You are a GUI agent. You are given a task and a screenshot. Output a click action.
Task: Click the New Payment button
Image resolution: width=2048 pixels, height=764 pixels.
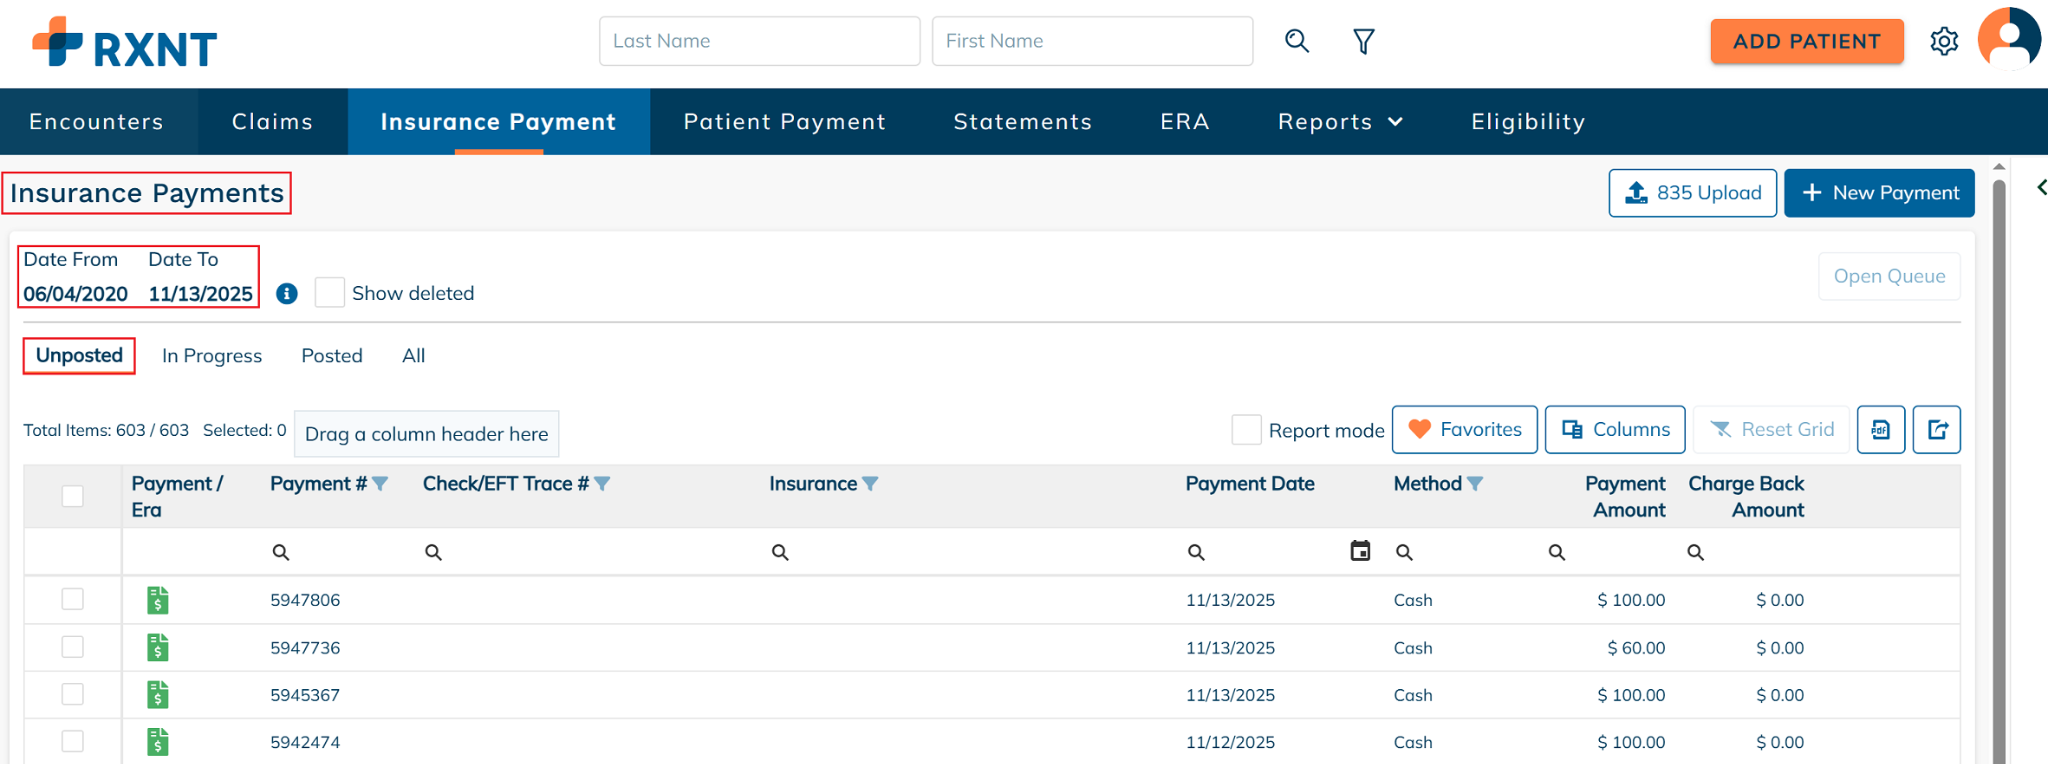point(1879,193)
